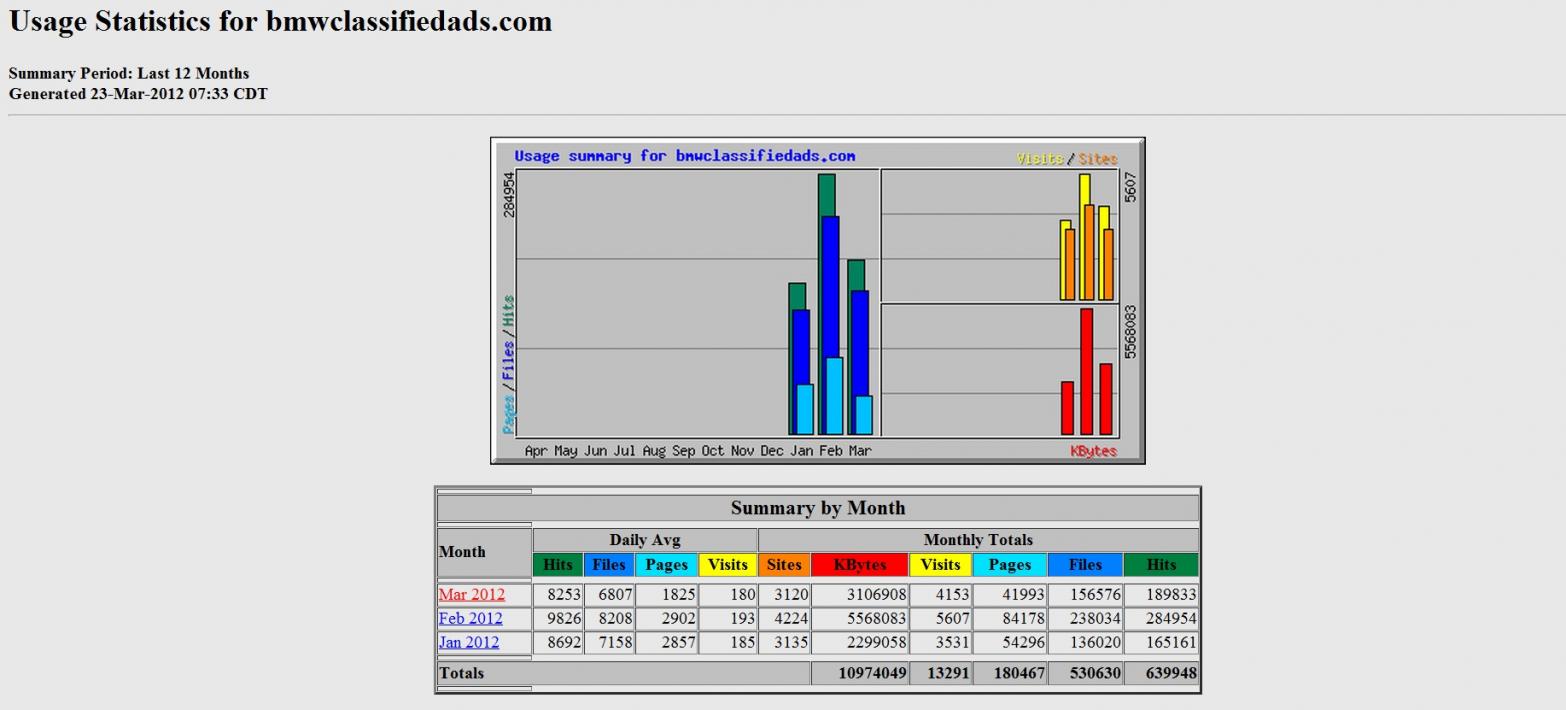Click the cyan Pages header under Daily Avg
The image size is (1566, 710).
point(666,565)
